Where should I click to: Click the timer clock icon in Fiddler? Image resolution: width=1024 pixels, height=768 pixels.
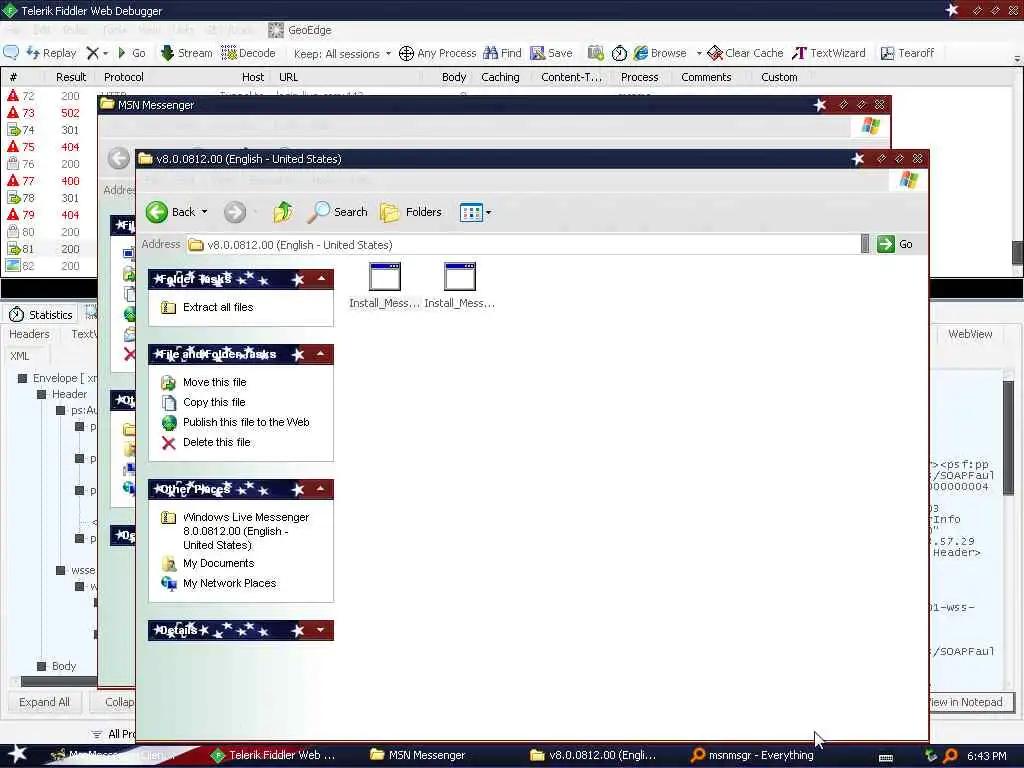[x=619, y=53]
